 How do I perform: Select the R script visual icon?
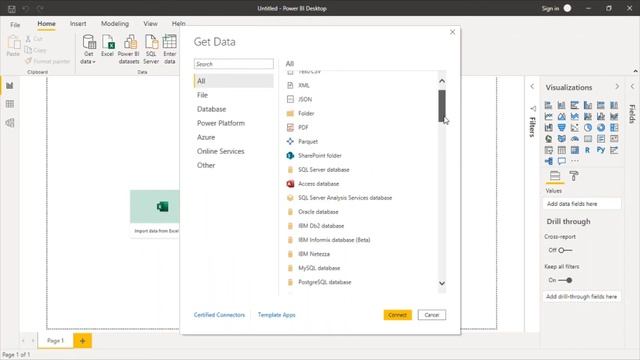587,150
